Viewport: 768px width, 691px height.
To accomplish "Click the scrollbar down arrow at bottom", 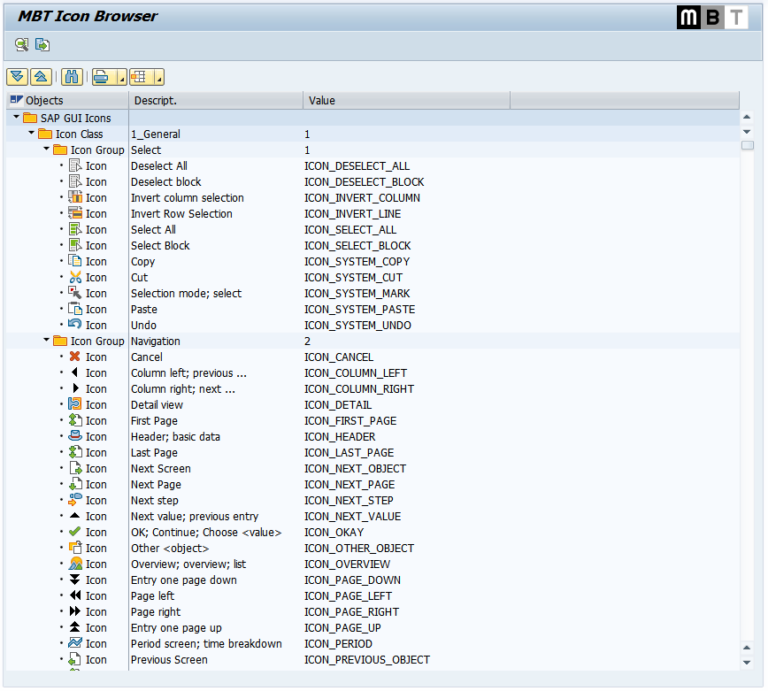I will coord(746,661).
